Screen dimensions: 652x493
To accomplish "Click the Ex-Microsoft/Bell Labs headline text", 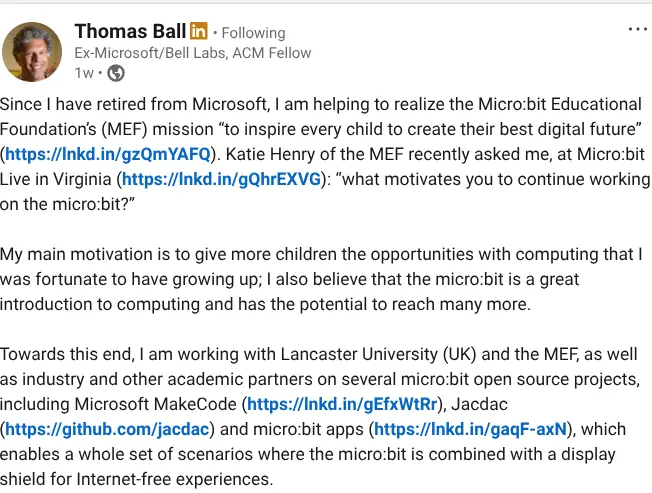I will [192, 53].
